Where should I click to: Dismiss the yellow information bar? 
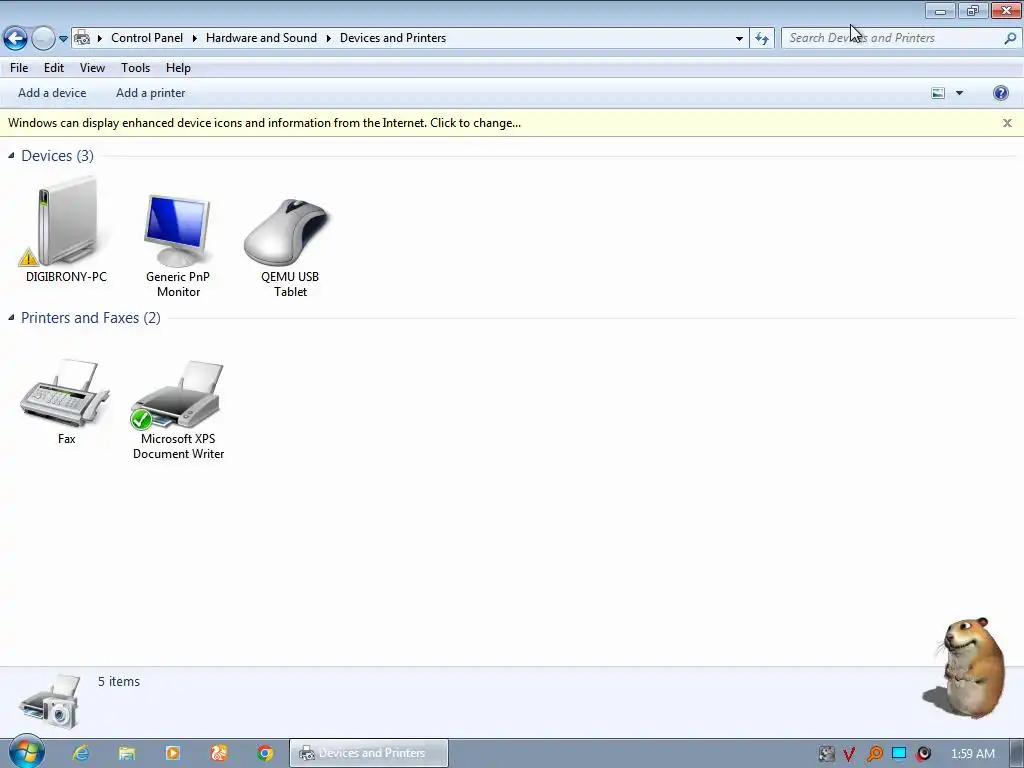tap(1007, 123)
